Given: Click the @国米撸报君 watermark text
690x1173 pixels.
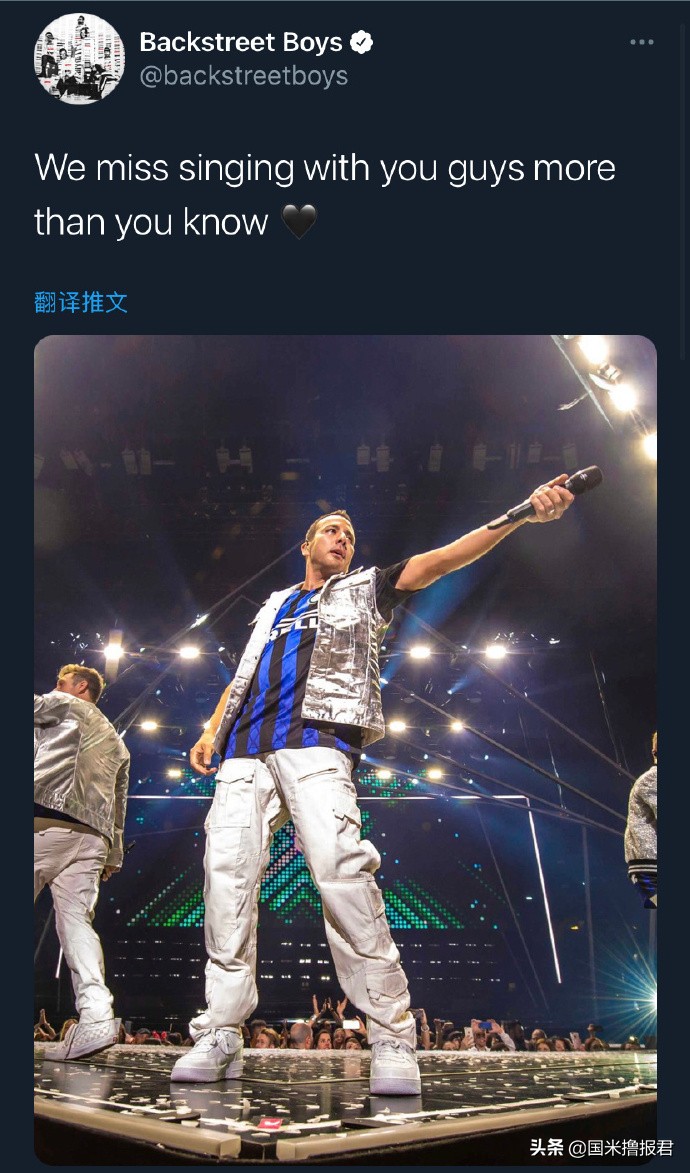Looking at the screenshot, I should click(x=621, y=1147).
